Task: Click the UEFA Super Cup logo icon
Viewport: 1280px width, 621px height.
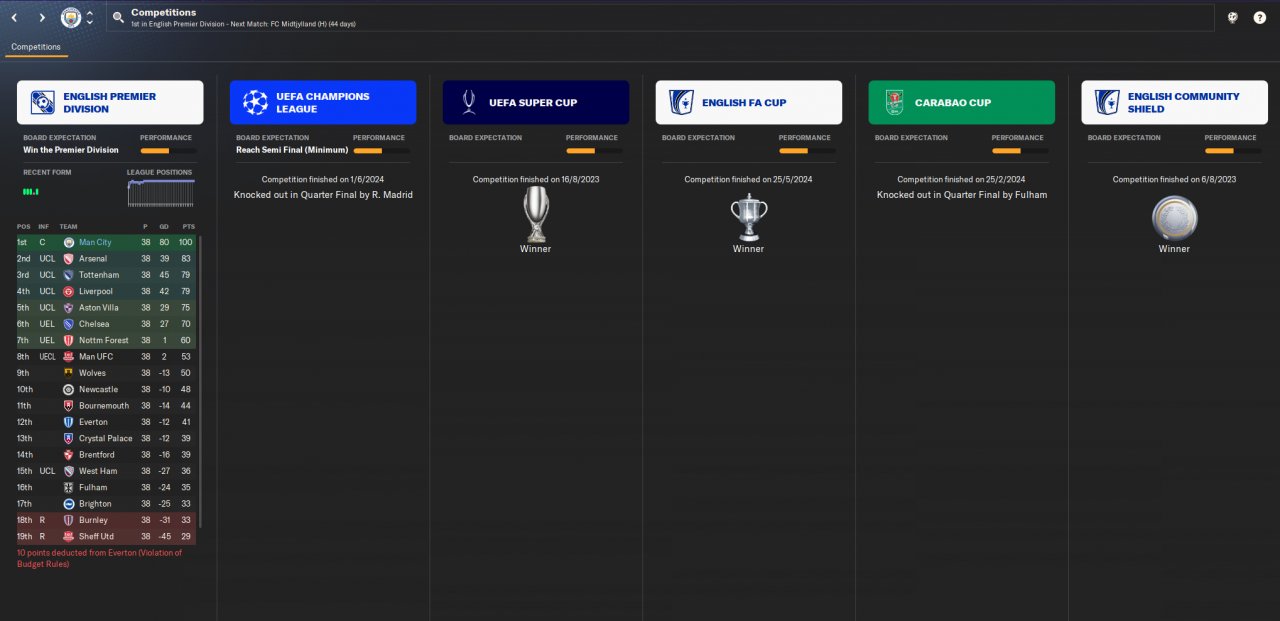Action: (469, 102)
